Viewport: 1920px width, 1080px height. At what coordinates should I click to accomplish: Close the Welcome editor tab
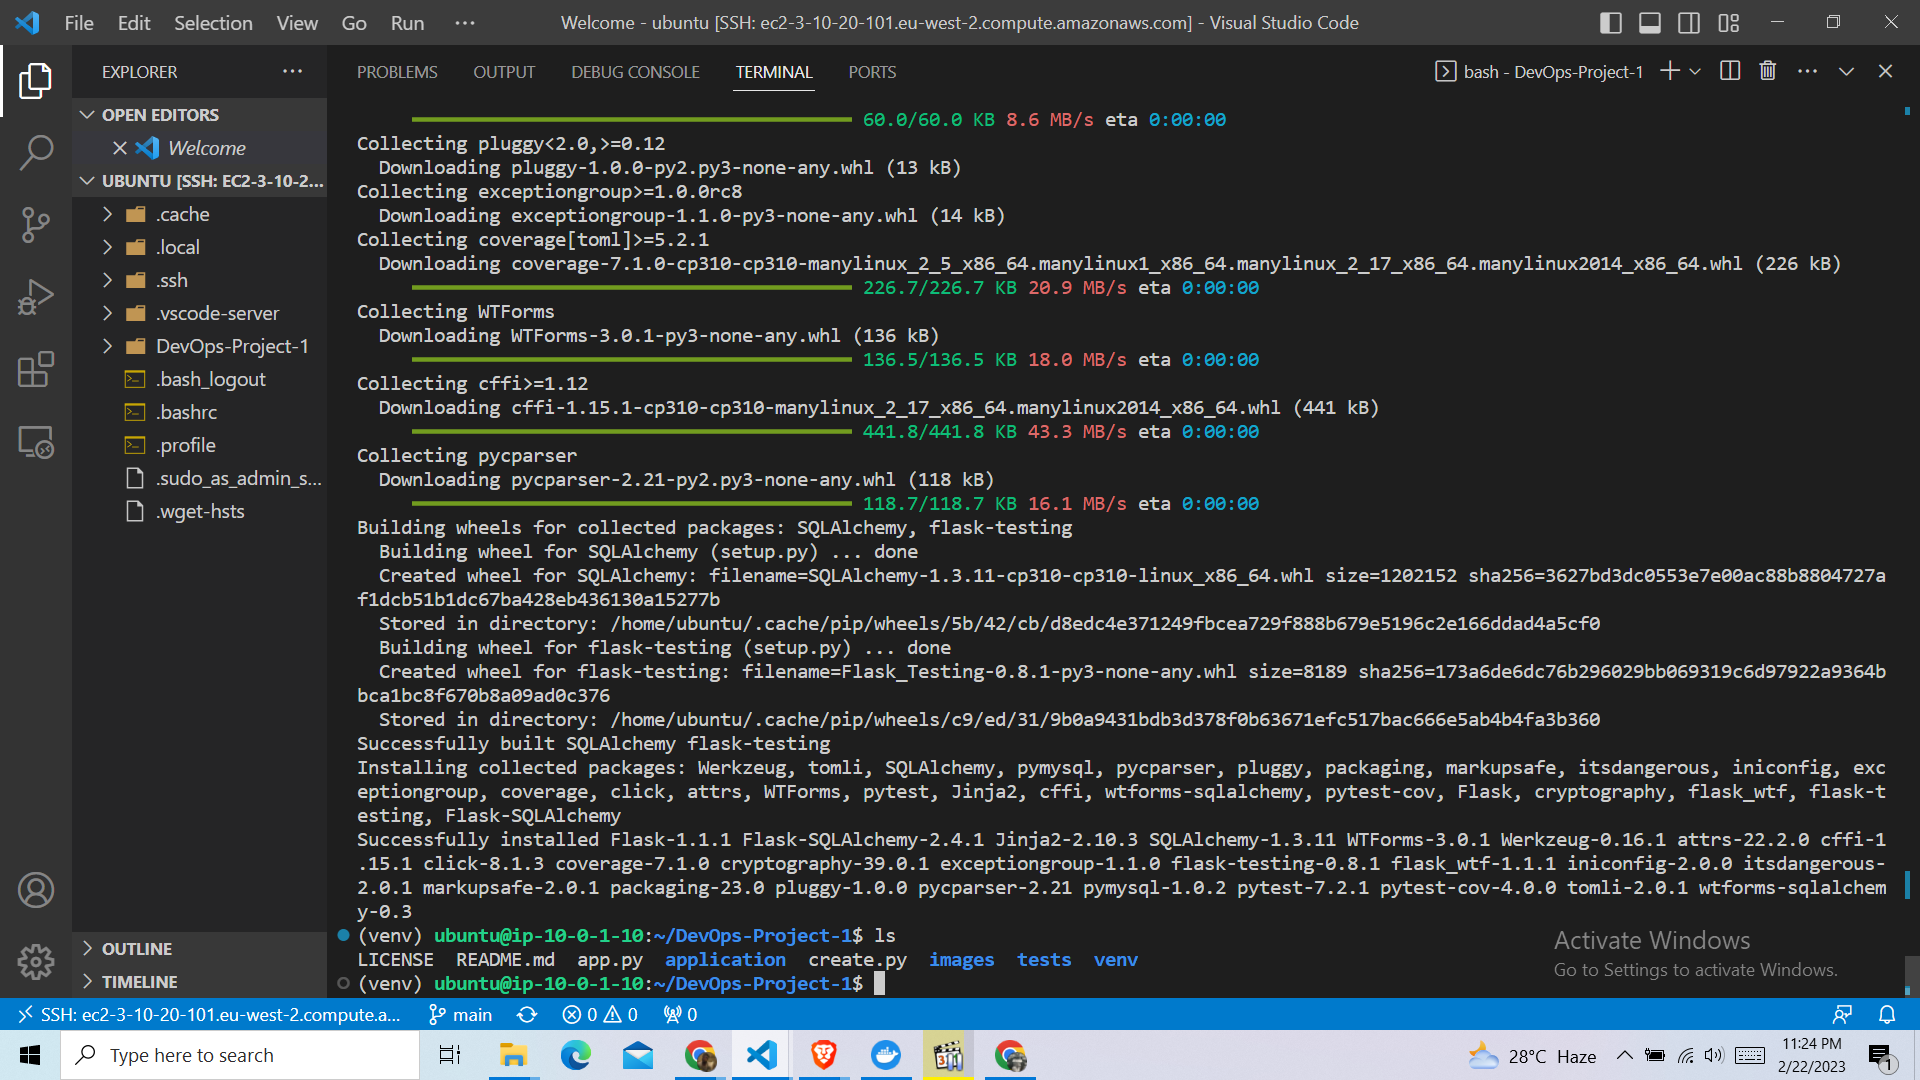click(121, 147)
